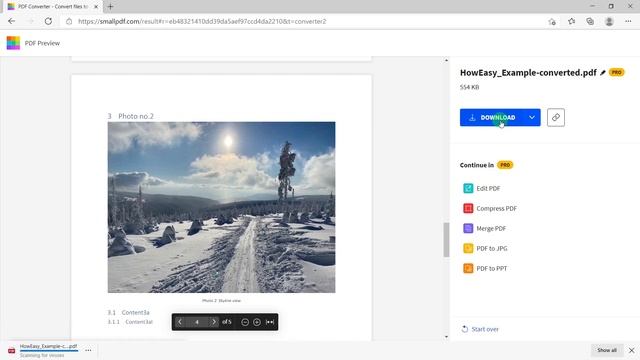Click the PDF to PPT tool icon
Viewport: 640px width, 360px height.
(468, 268)
